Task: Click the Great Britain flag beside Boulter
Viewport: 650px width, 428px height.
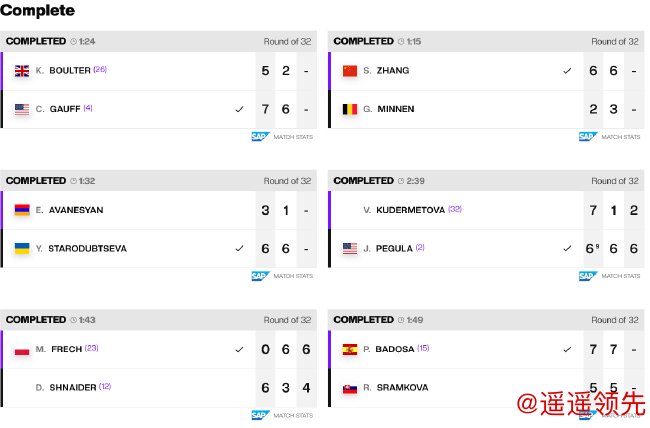Action: pyautogui.click(x=22, y=71)
